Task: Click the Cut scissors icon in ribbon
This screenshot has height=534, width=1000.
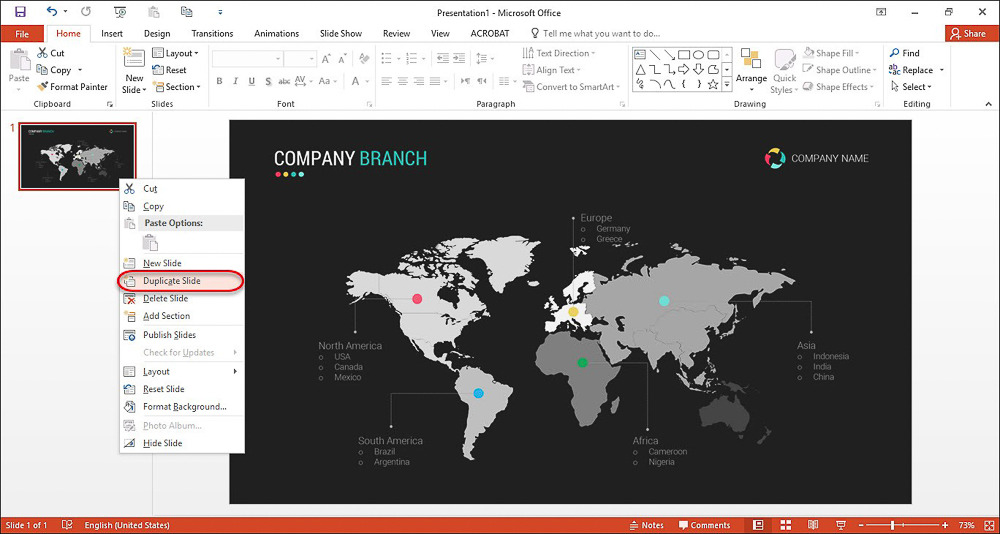Action: coord(43,54)
